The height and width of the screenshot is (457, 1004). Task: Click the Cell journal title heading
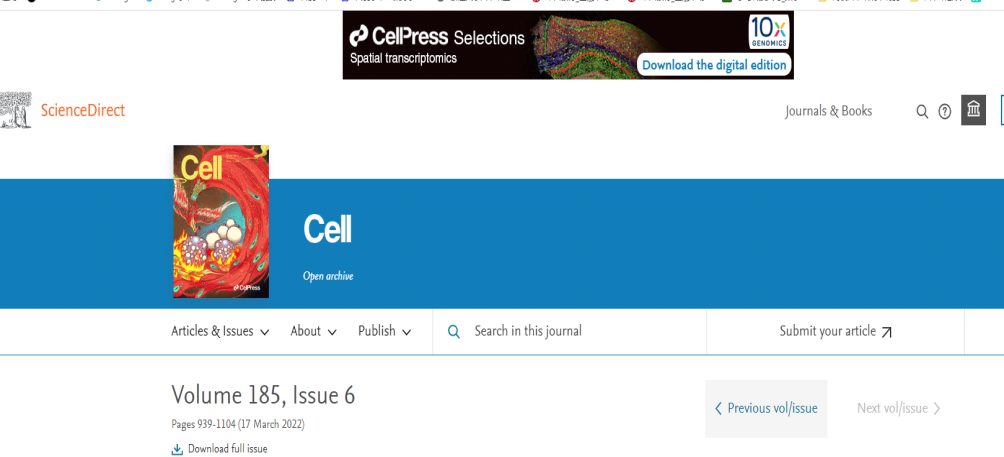pos(327,230)
